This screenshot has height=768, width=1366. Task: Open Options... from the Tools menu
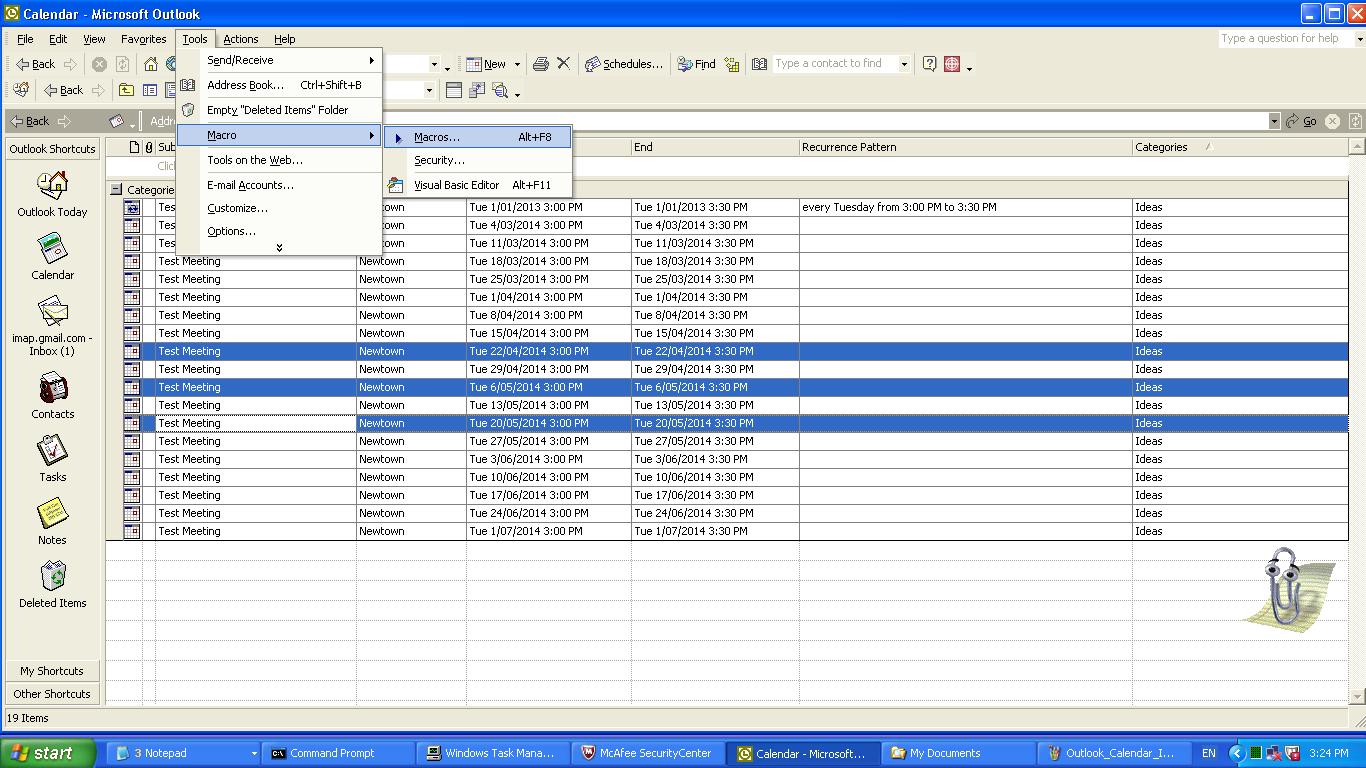pyautogui.click(x=231, y=231)
